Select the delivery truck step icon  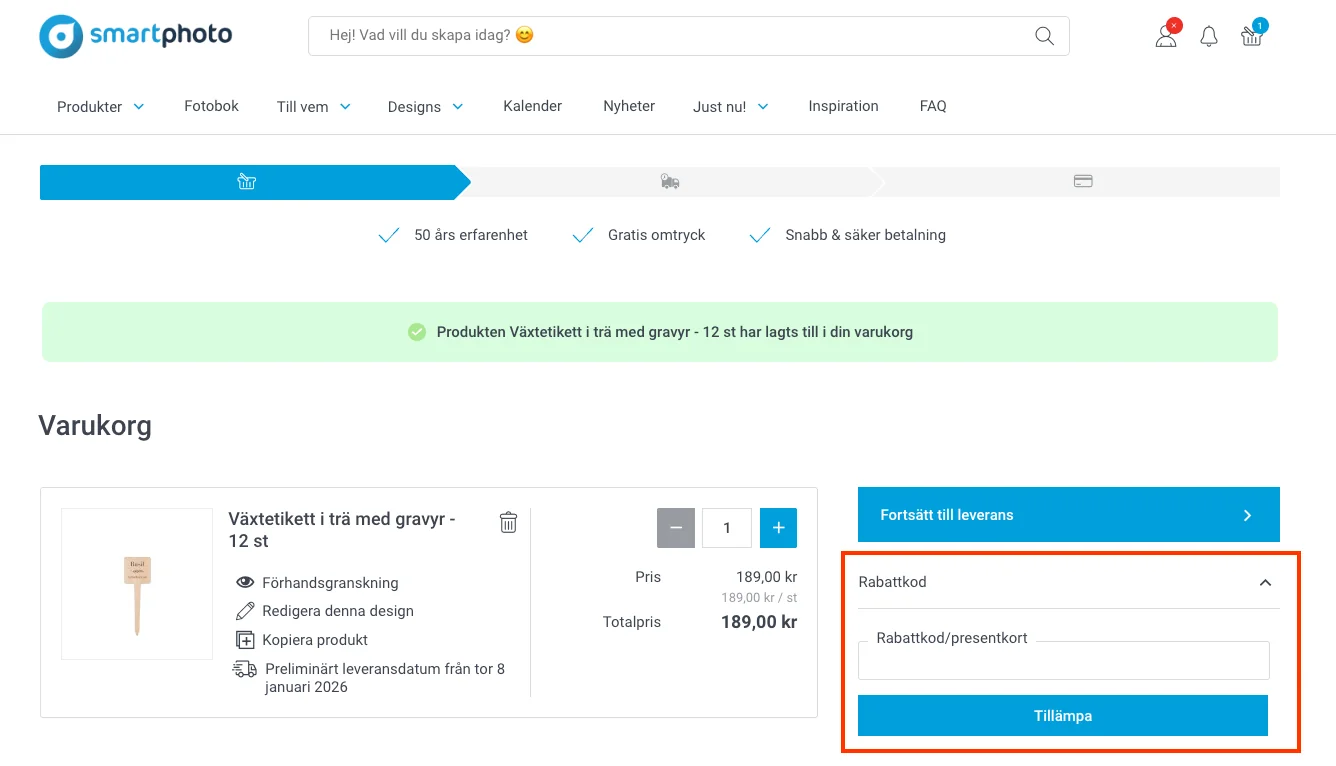click(669, 181)
